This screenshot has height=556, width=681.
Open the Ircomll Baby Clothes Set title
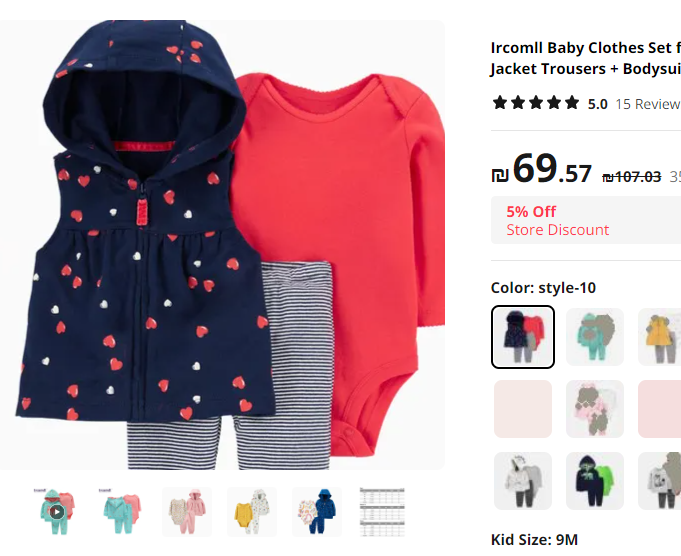(586, 58)
